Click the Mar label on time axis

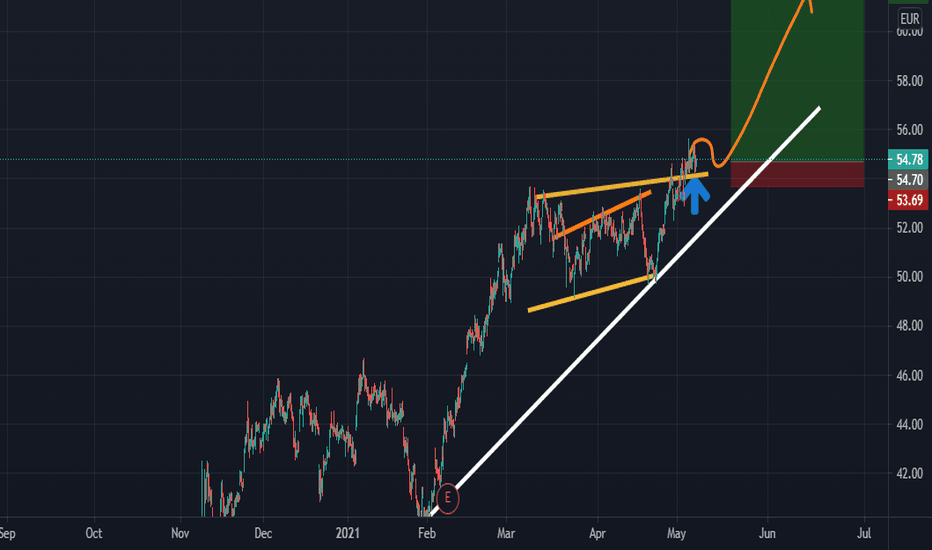tap(506, 533)
